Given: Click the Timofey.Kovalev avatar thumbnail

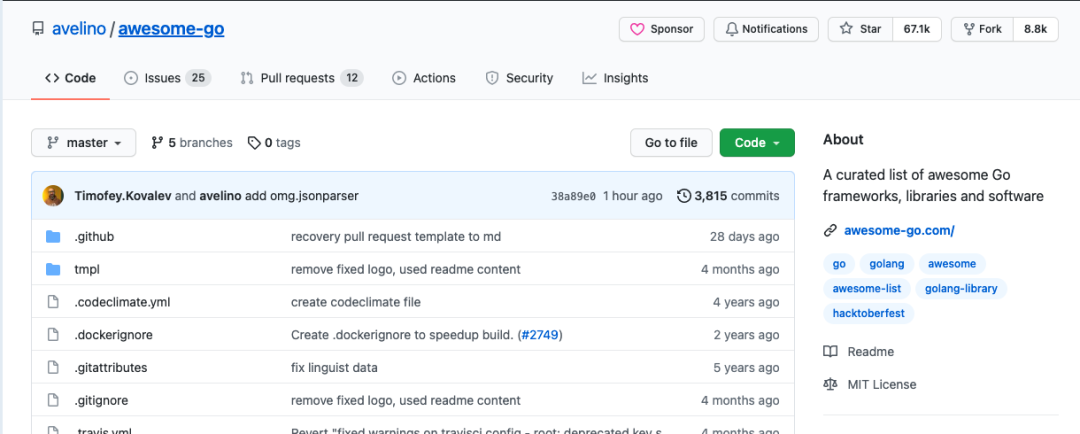Looking at the screenshot, I should (53, 196).
